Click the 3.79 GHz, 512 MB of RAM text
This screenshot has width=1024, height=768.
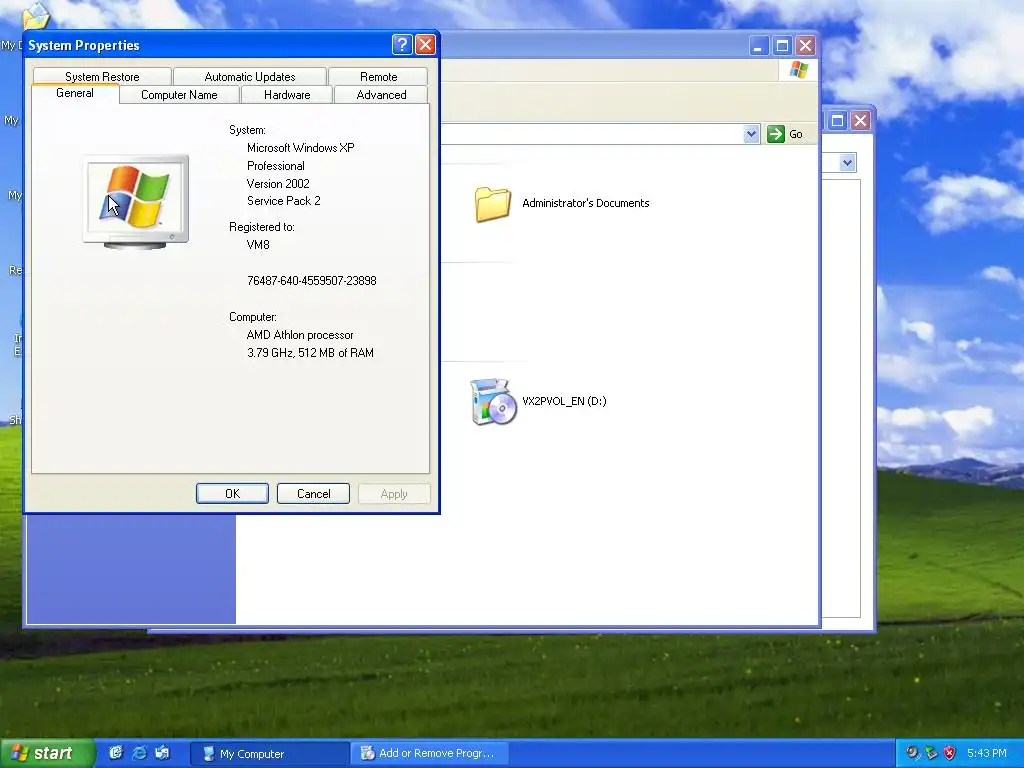(x=310, y=353)
